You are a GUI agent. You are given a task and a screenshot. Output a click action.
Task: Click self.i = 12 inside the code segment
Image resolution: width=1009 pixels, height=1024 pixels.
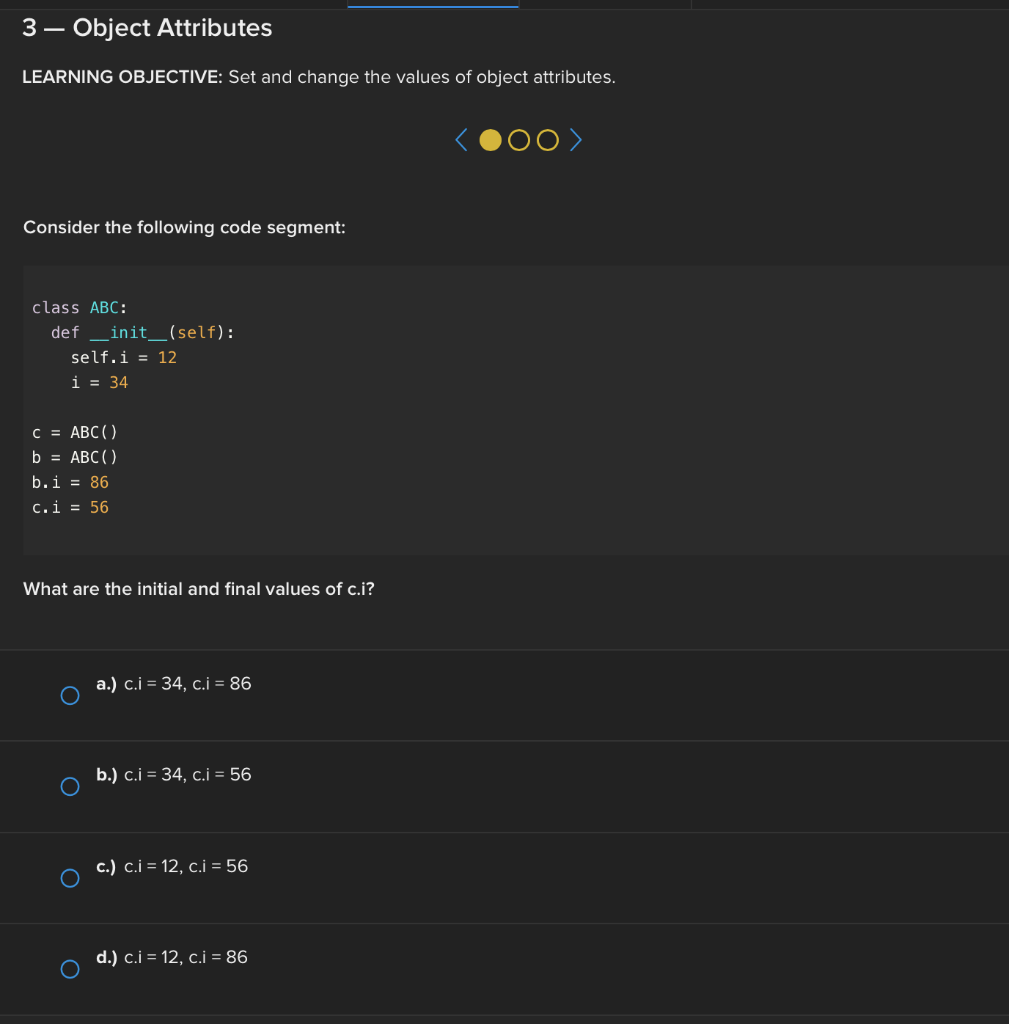click(123, 357)
